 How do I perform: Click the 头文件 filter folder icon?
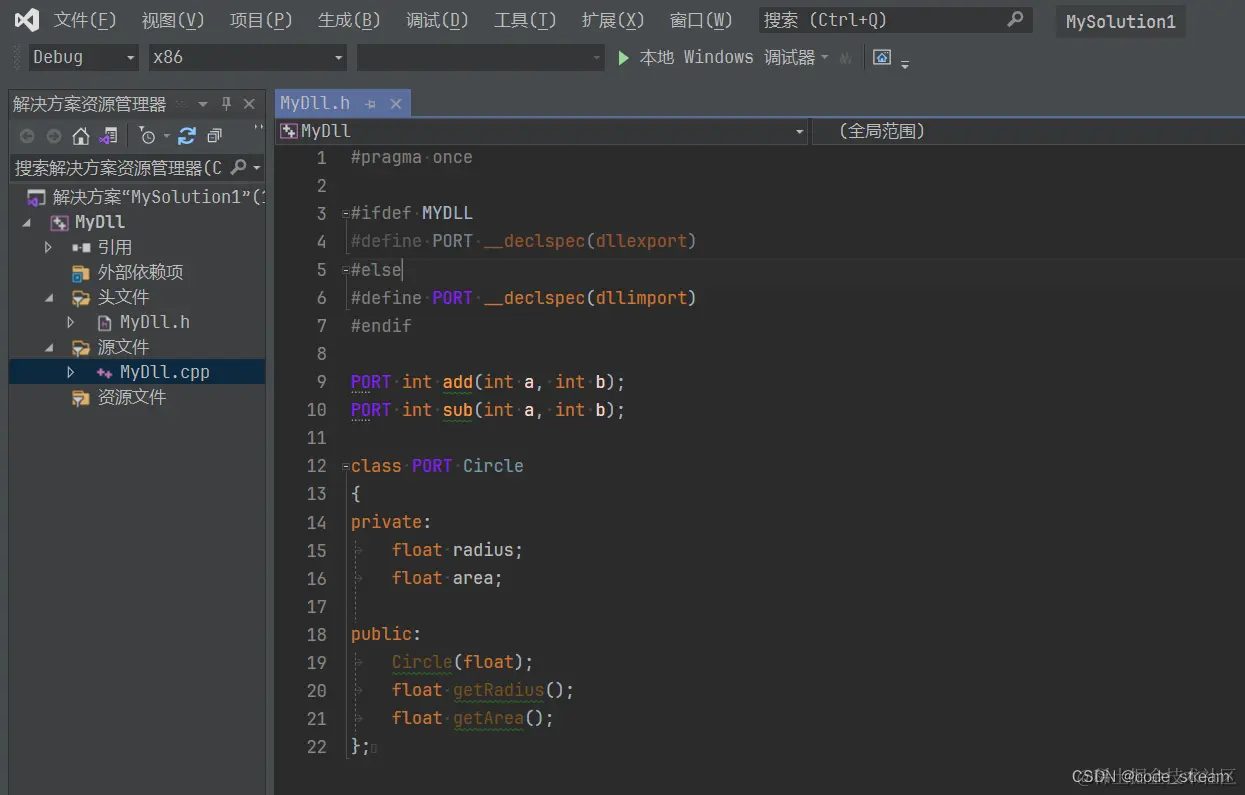pos(81,297)
